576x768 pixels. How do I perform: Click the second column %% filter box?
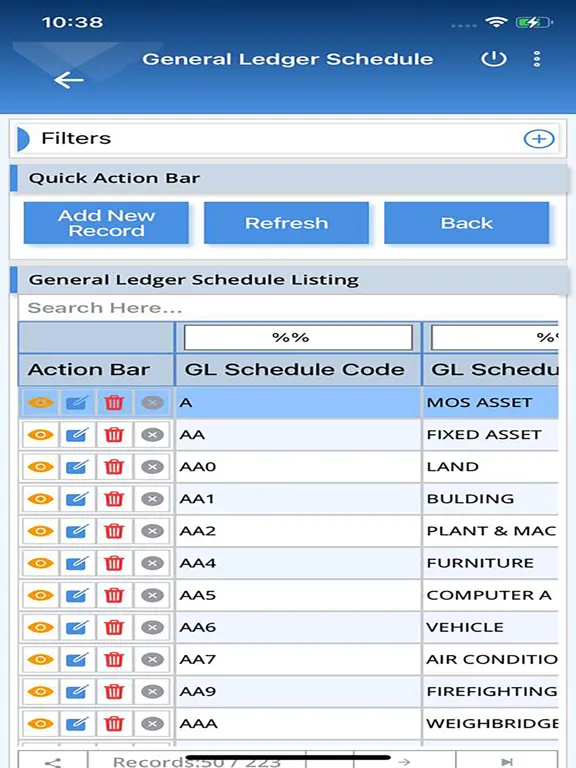click(495, 337)
